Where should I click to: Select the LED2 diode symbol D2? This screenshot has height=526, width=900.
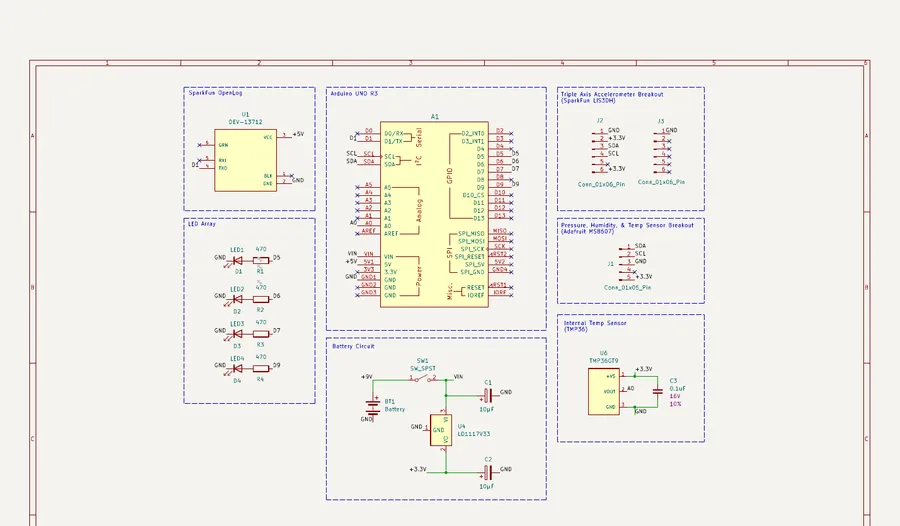pyautogui.click(x=236, y=299)
